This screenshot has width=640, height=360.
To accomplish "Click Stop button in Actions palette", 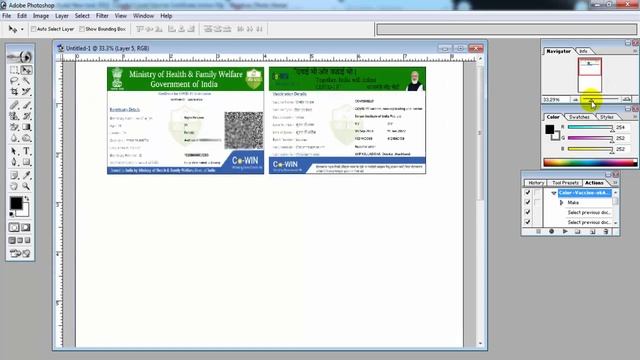I will click(538, 231).
